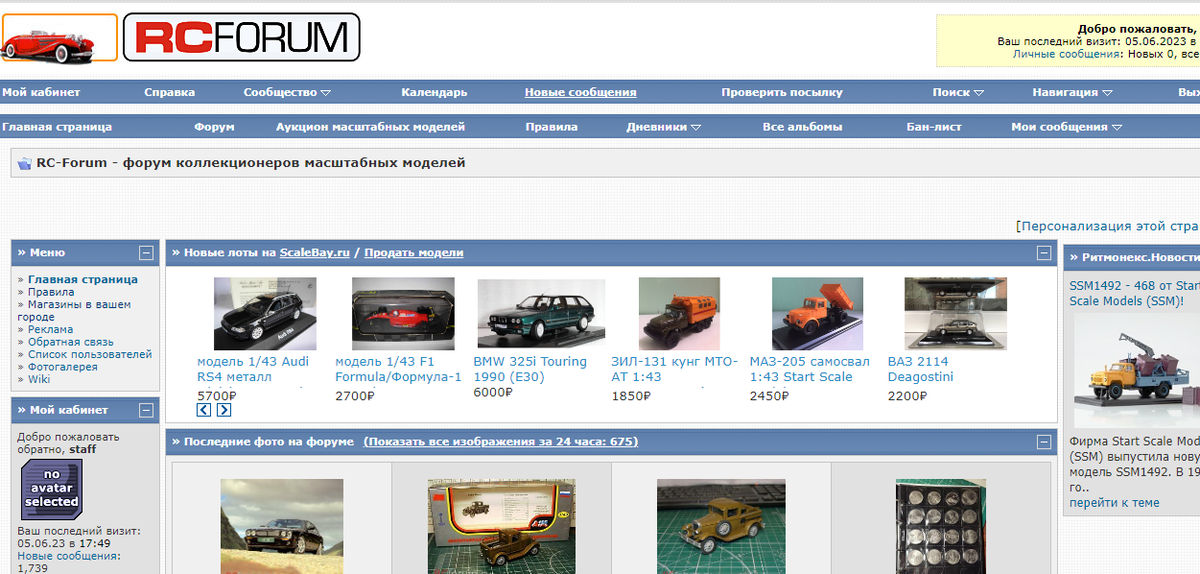Click the RC Forum logo
Viewport: 1200px width, 574px height.
pos(241,37)
